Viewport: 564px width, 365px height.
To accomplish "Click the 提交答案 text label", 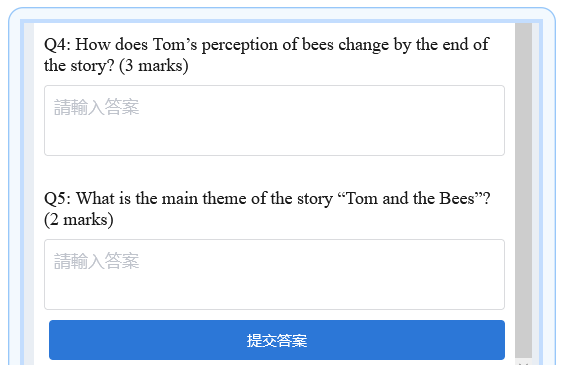I will [x=277, y=341].
